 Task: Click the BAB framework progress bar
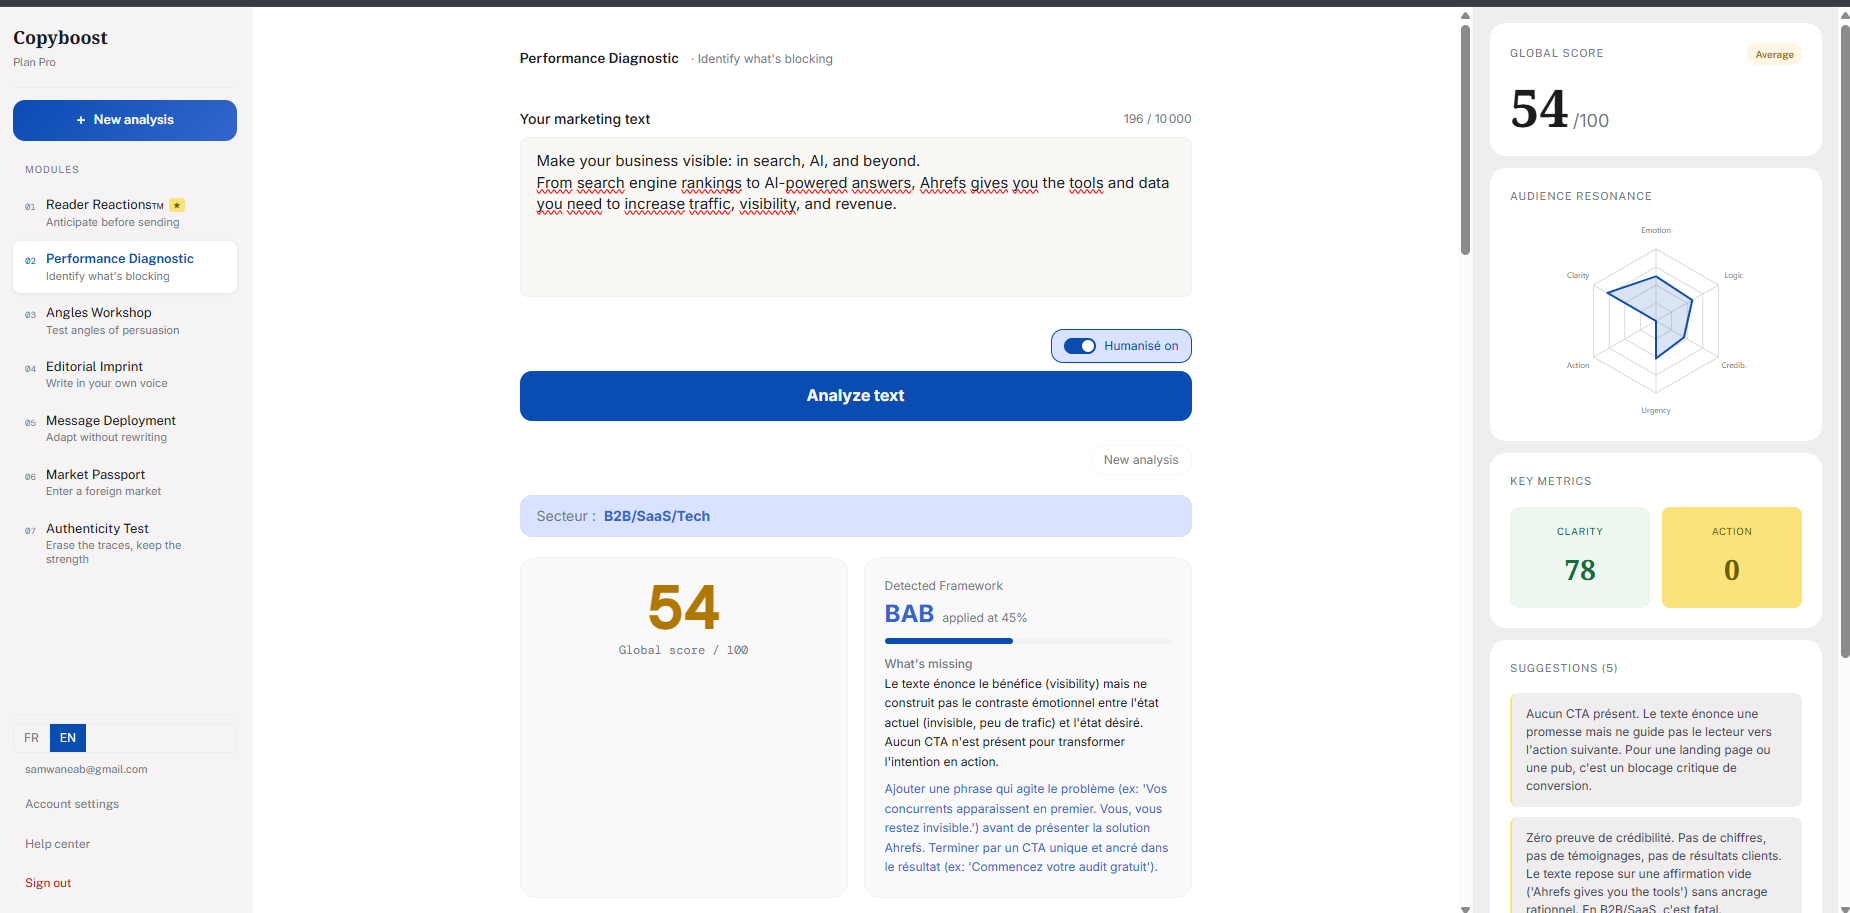point(1028,641)
